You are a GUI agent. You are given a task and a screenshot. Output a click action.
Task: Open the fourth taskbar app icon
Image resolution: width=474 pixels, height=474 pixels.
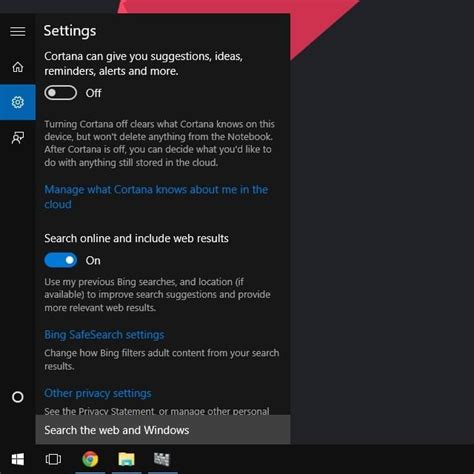point(162,459)
